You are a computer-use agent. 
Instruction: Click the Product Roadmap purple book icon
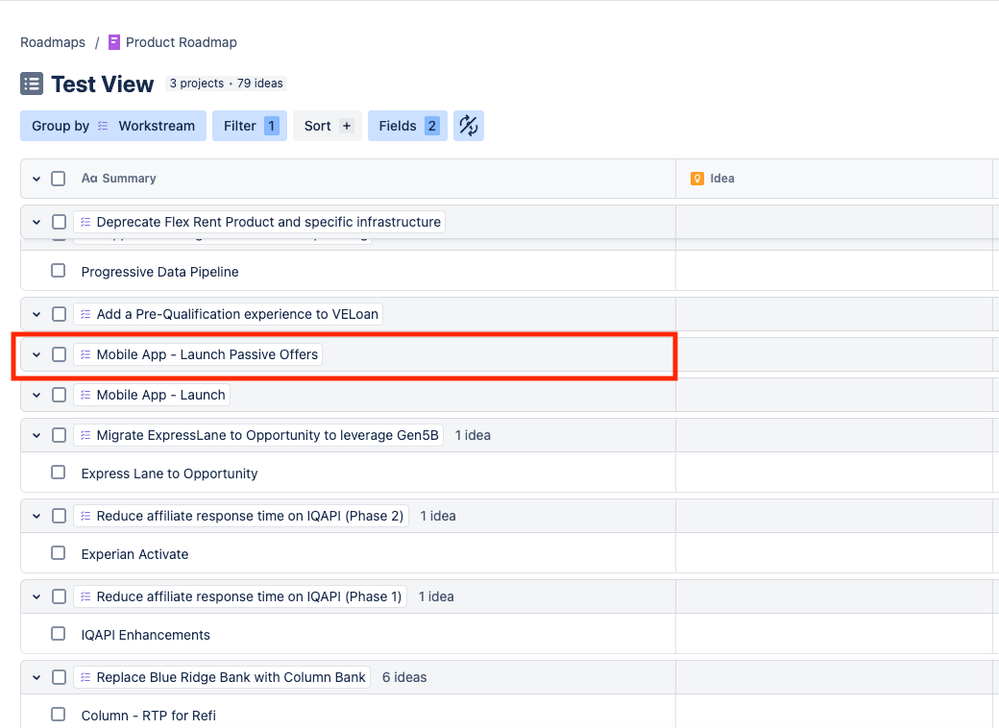pos(114,42)
